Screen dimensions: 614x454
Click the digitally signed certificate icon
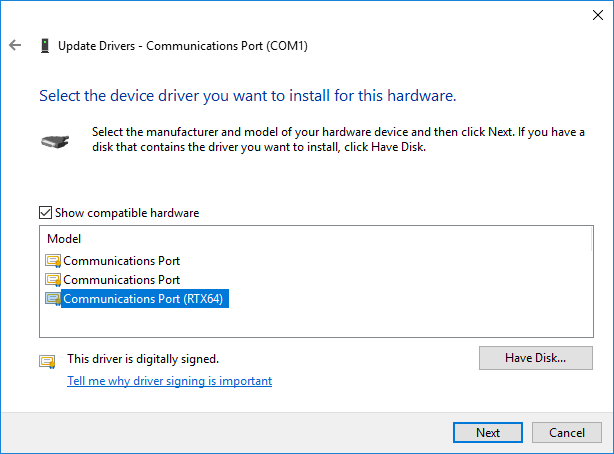(x=47, y=361)
